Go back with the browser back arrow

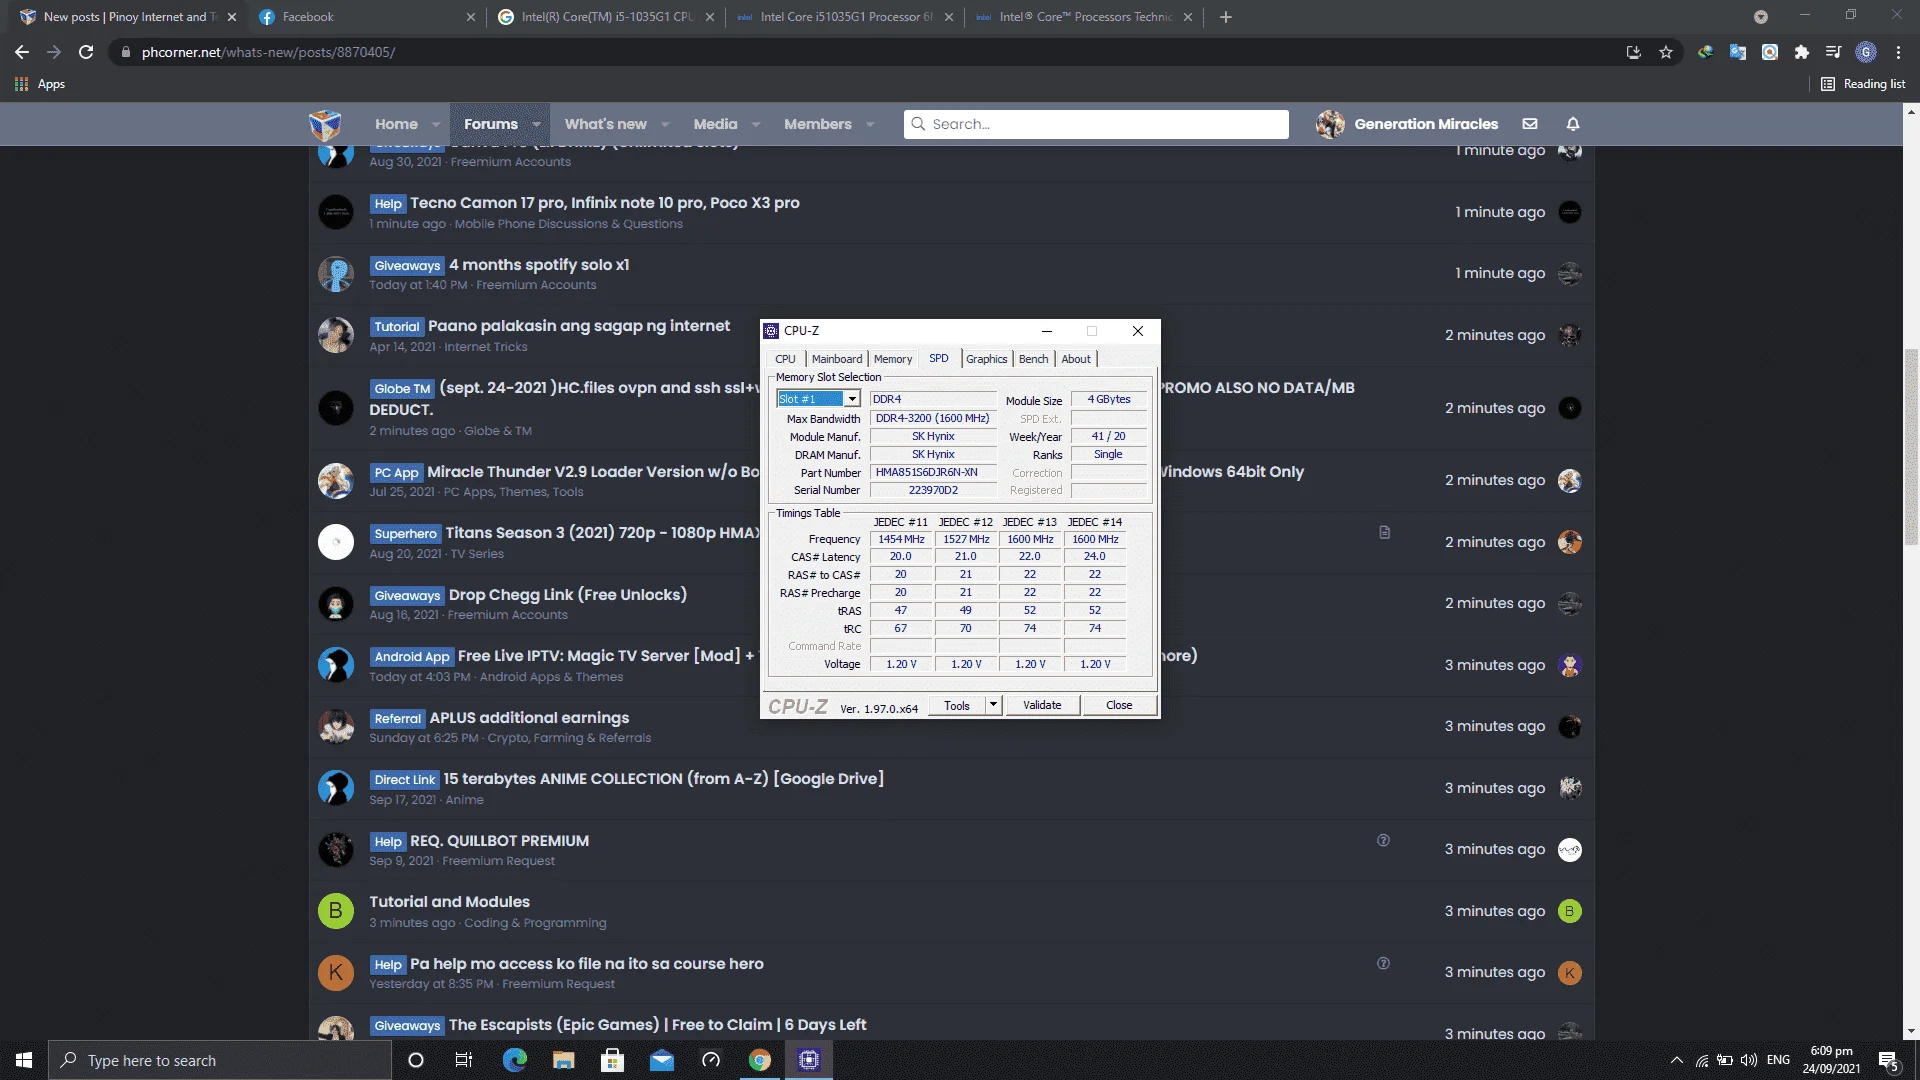22,52
